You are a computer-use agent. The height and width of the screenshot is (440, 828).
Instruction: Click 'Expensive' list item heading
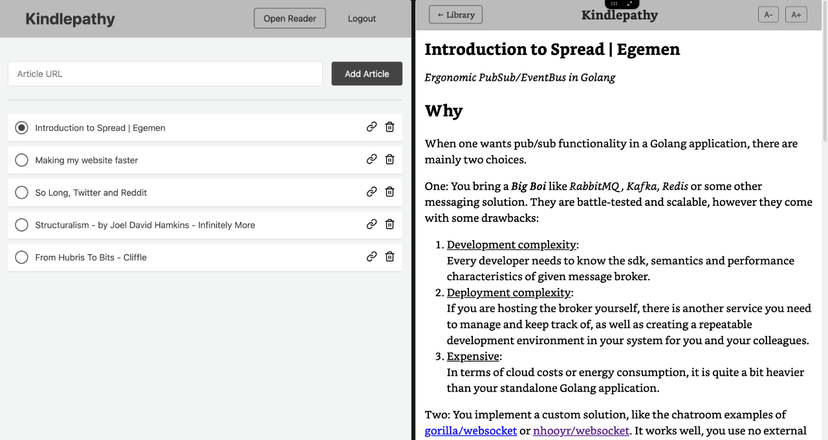click(473, 357)
